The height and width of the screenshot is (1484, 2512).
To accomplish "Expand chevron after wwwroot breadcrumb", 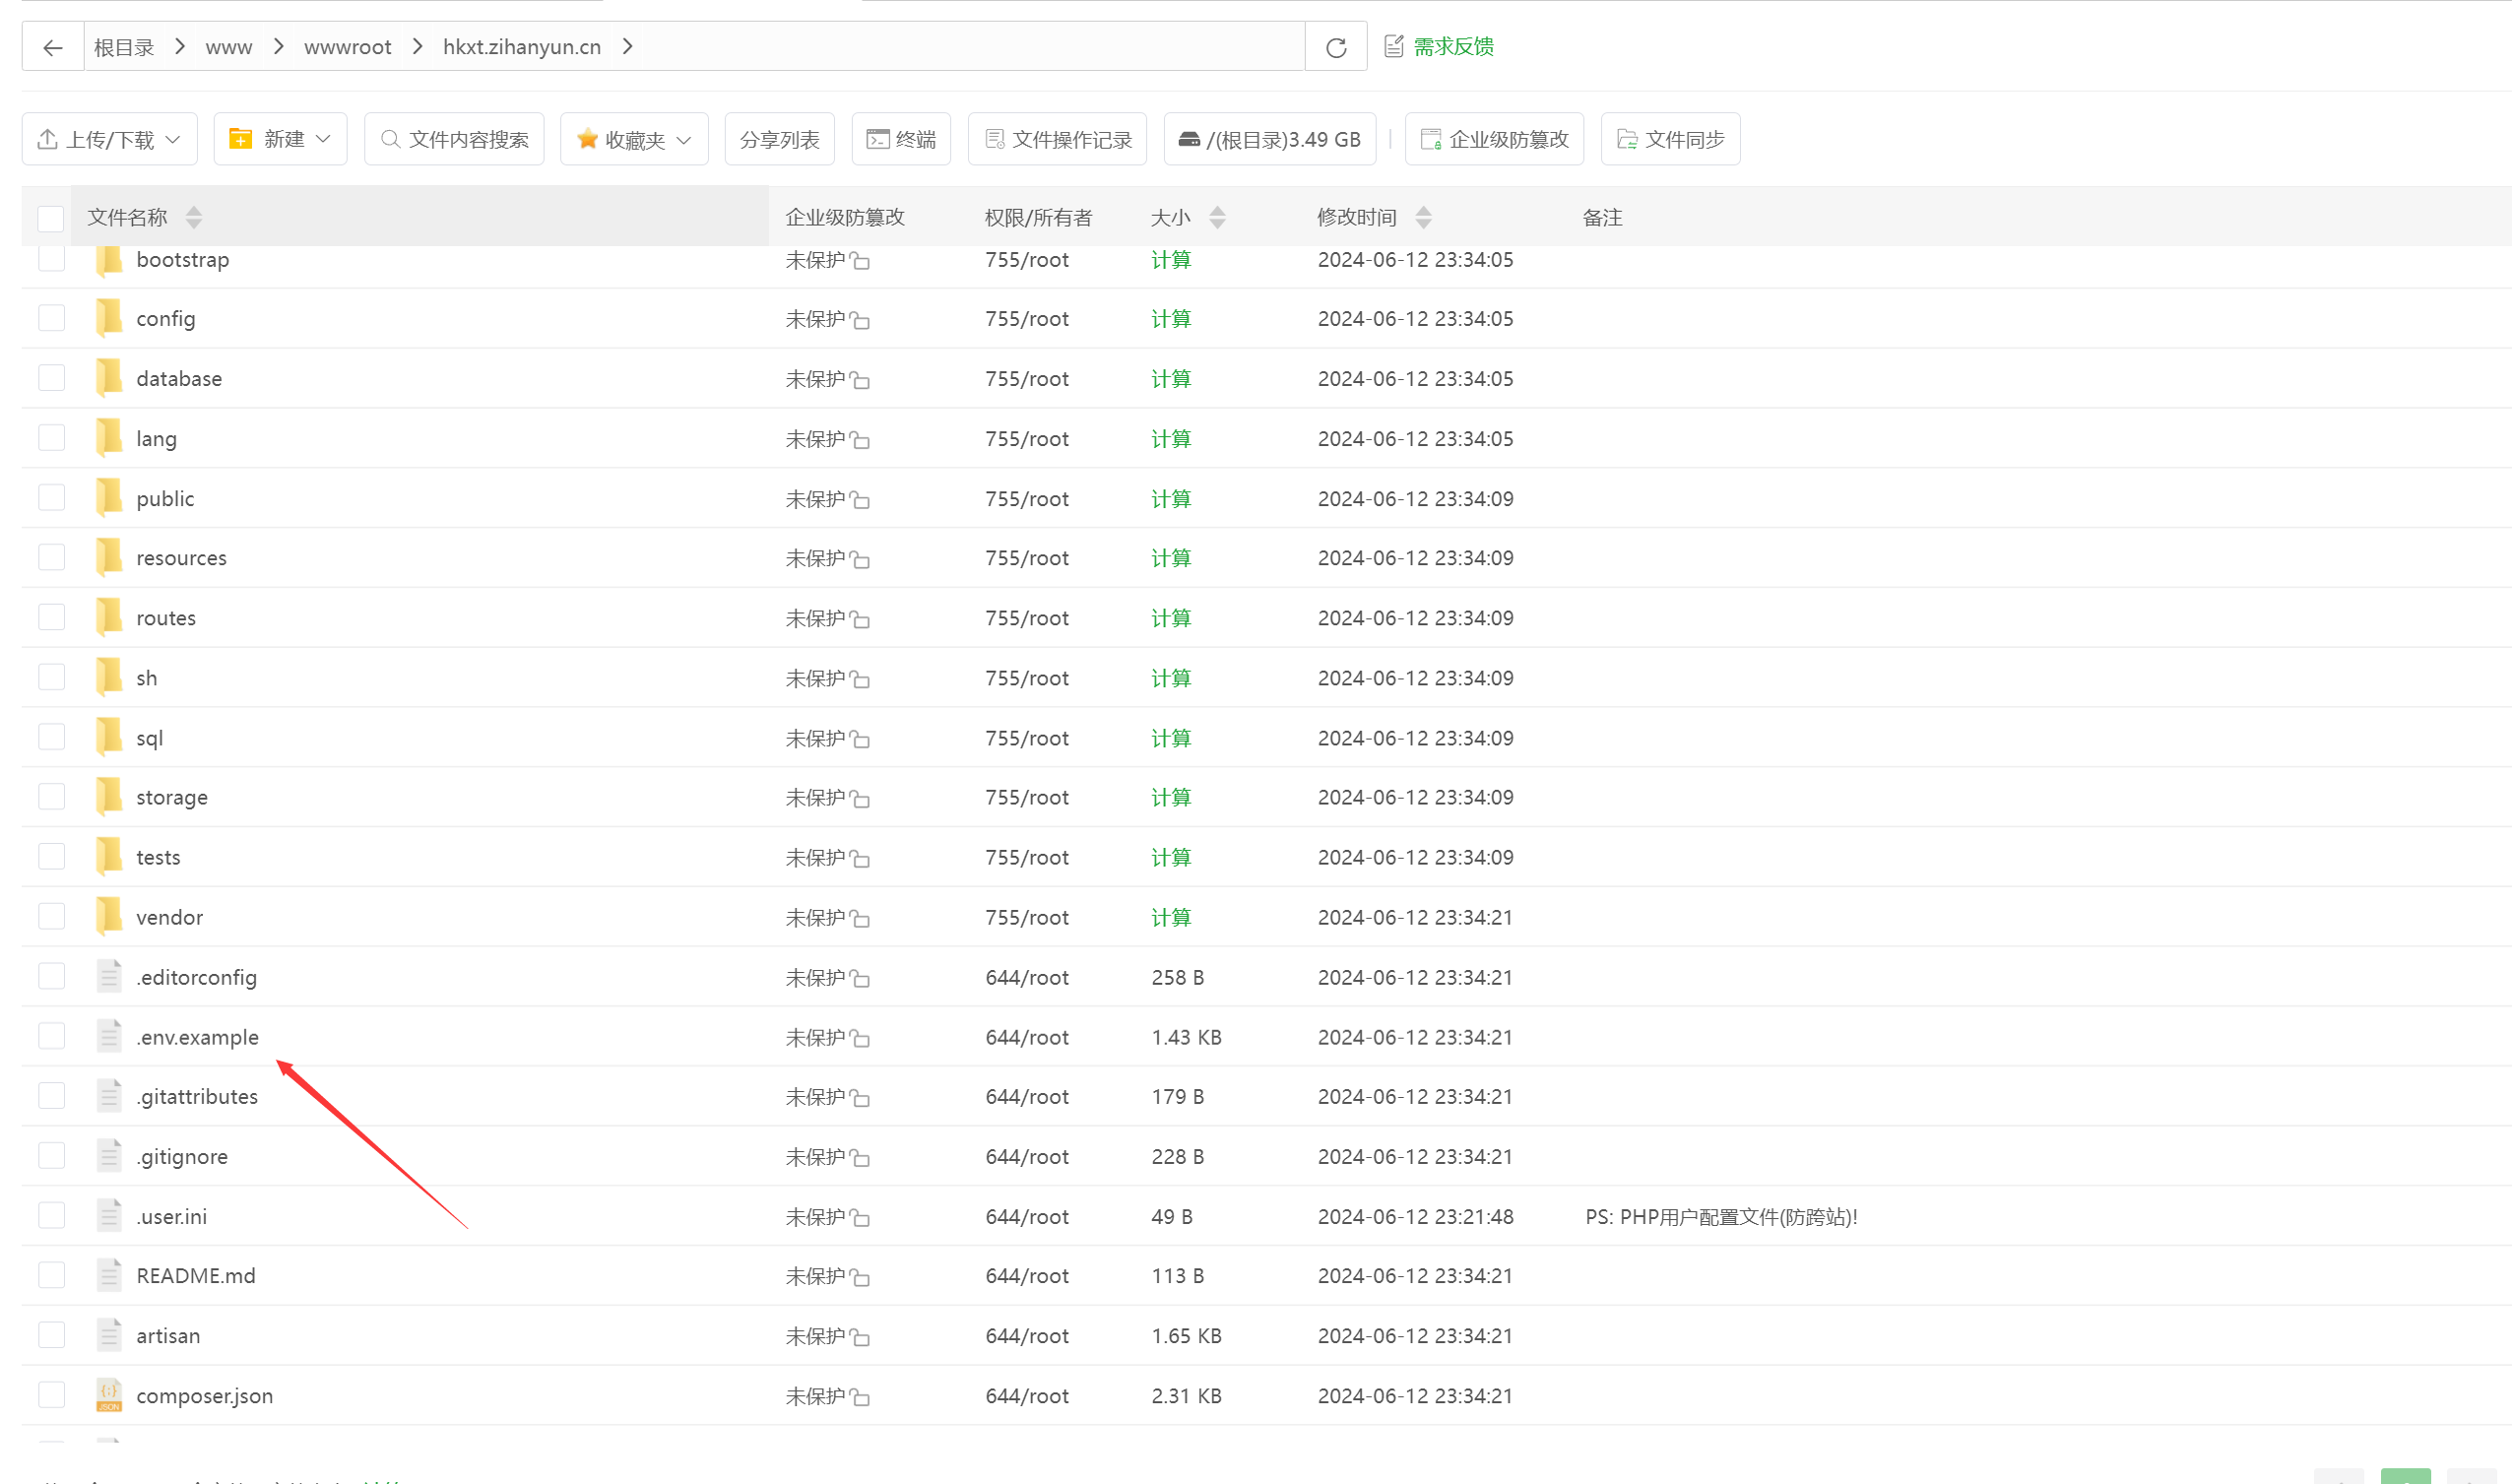I will point(418,47).
